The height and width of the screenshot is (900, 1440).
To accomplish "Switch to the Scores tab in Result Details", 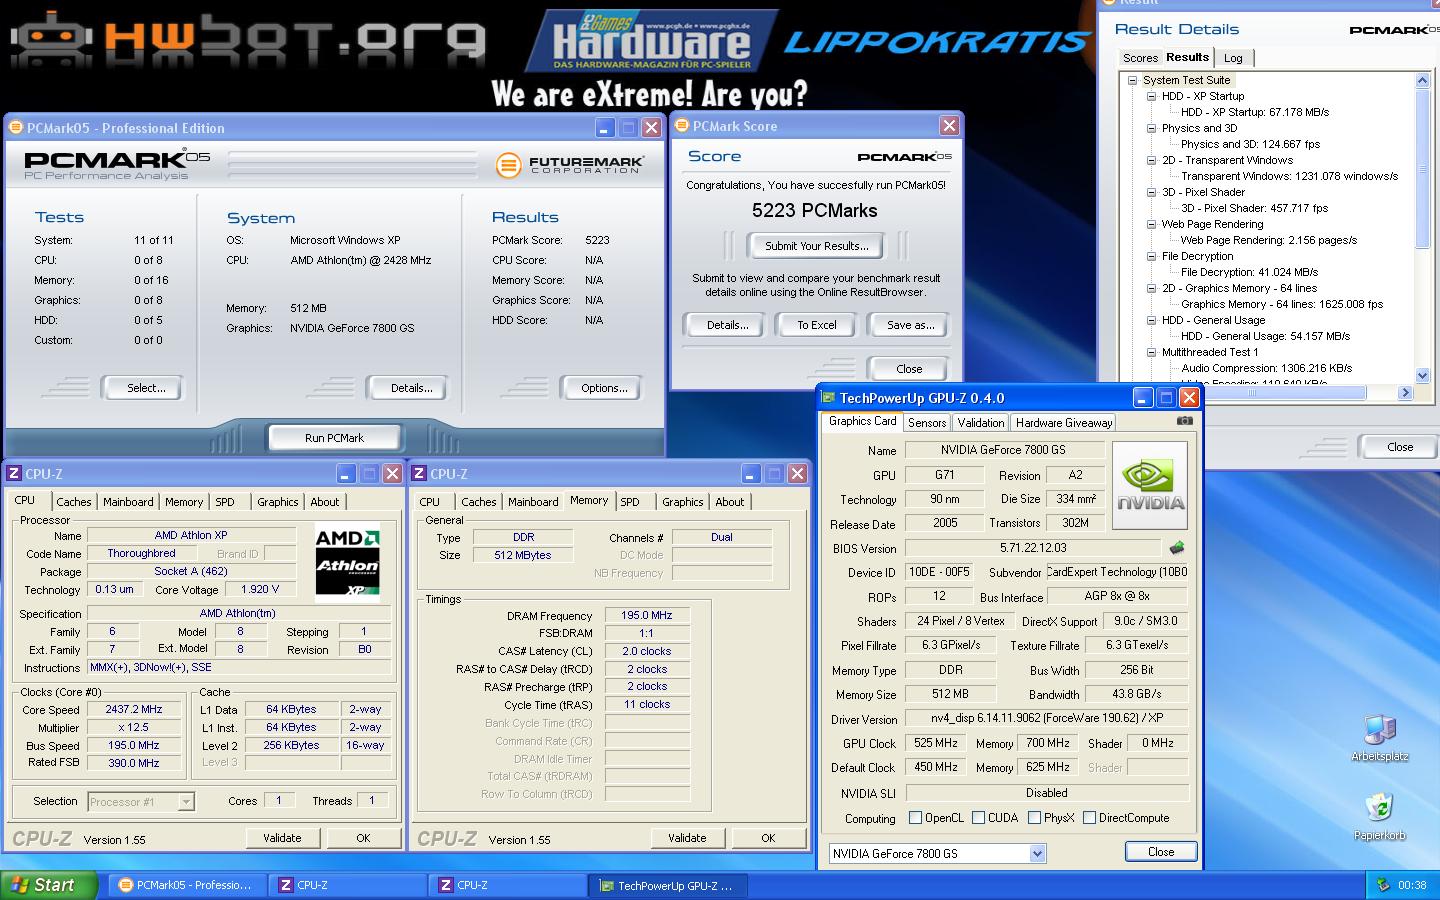I will click(x=1140, y=58).
